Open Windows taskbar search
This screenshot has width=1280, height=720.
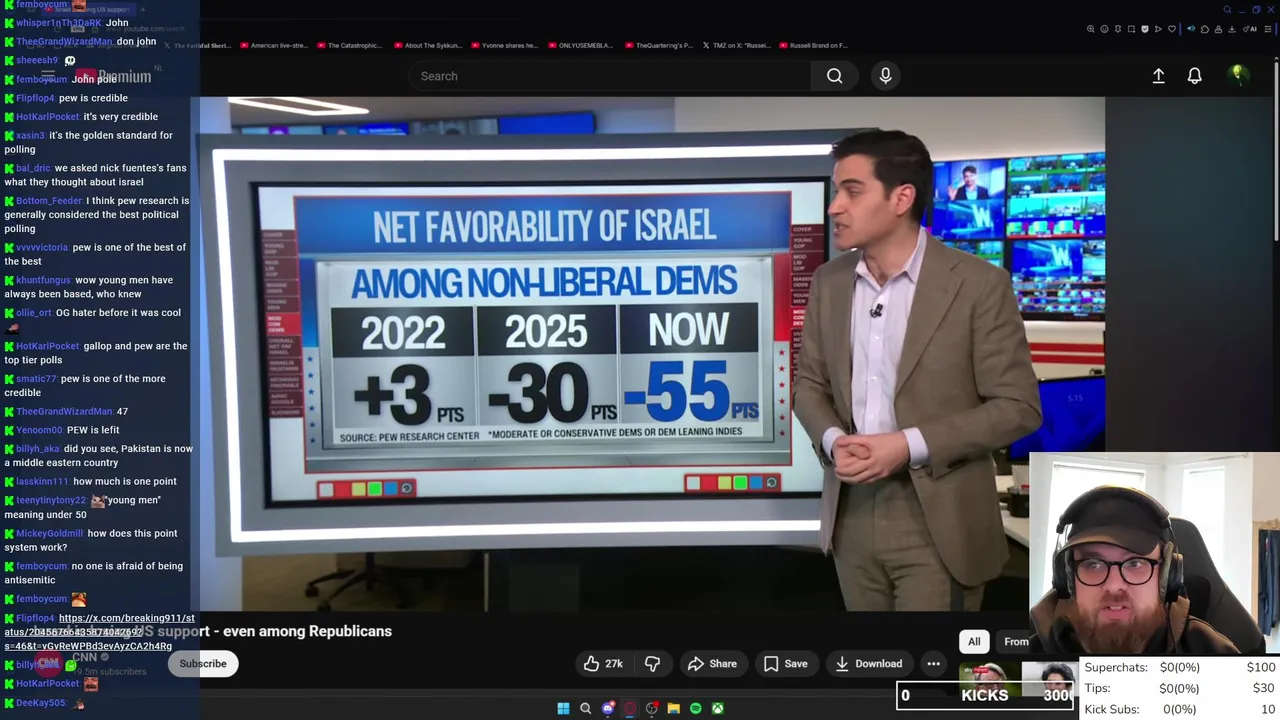coord(585,708)
